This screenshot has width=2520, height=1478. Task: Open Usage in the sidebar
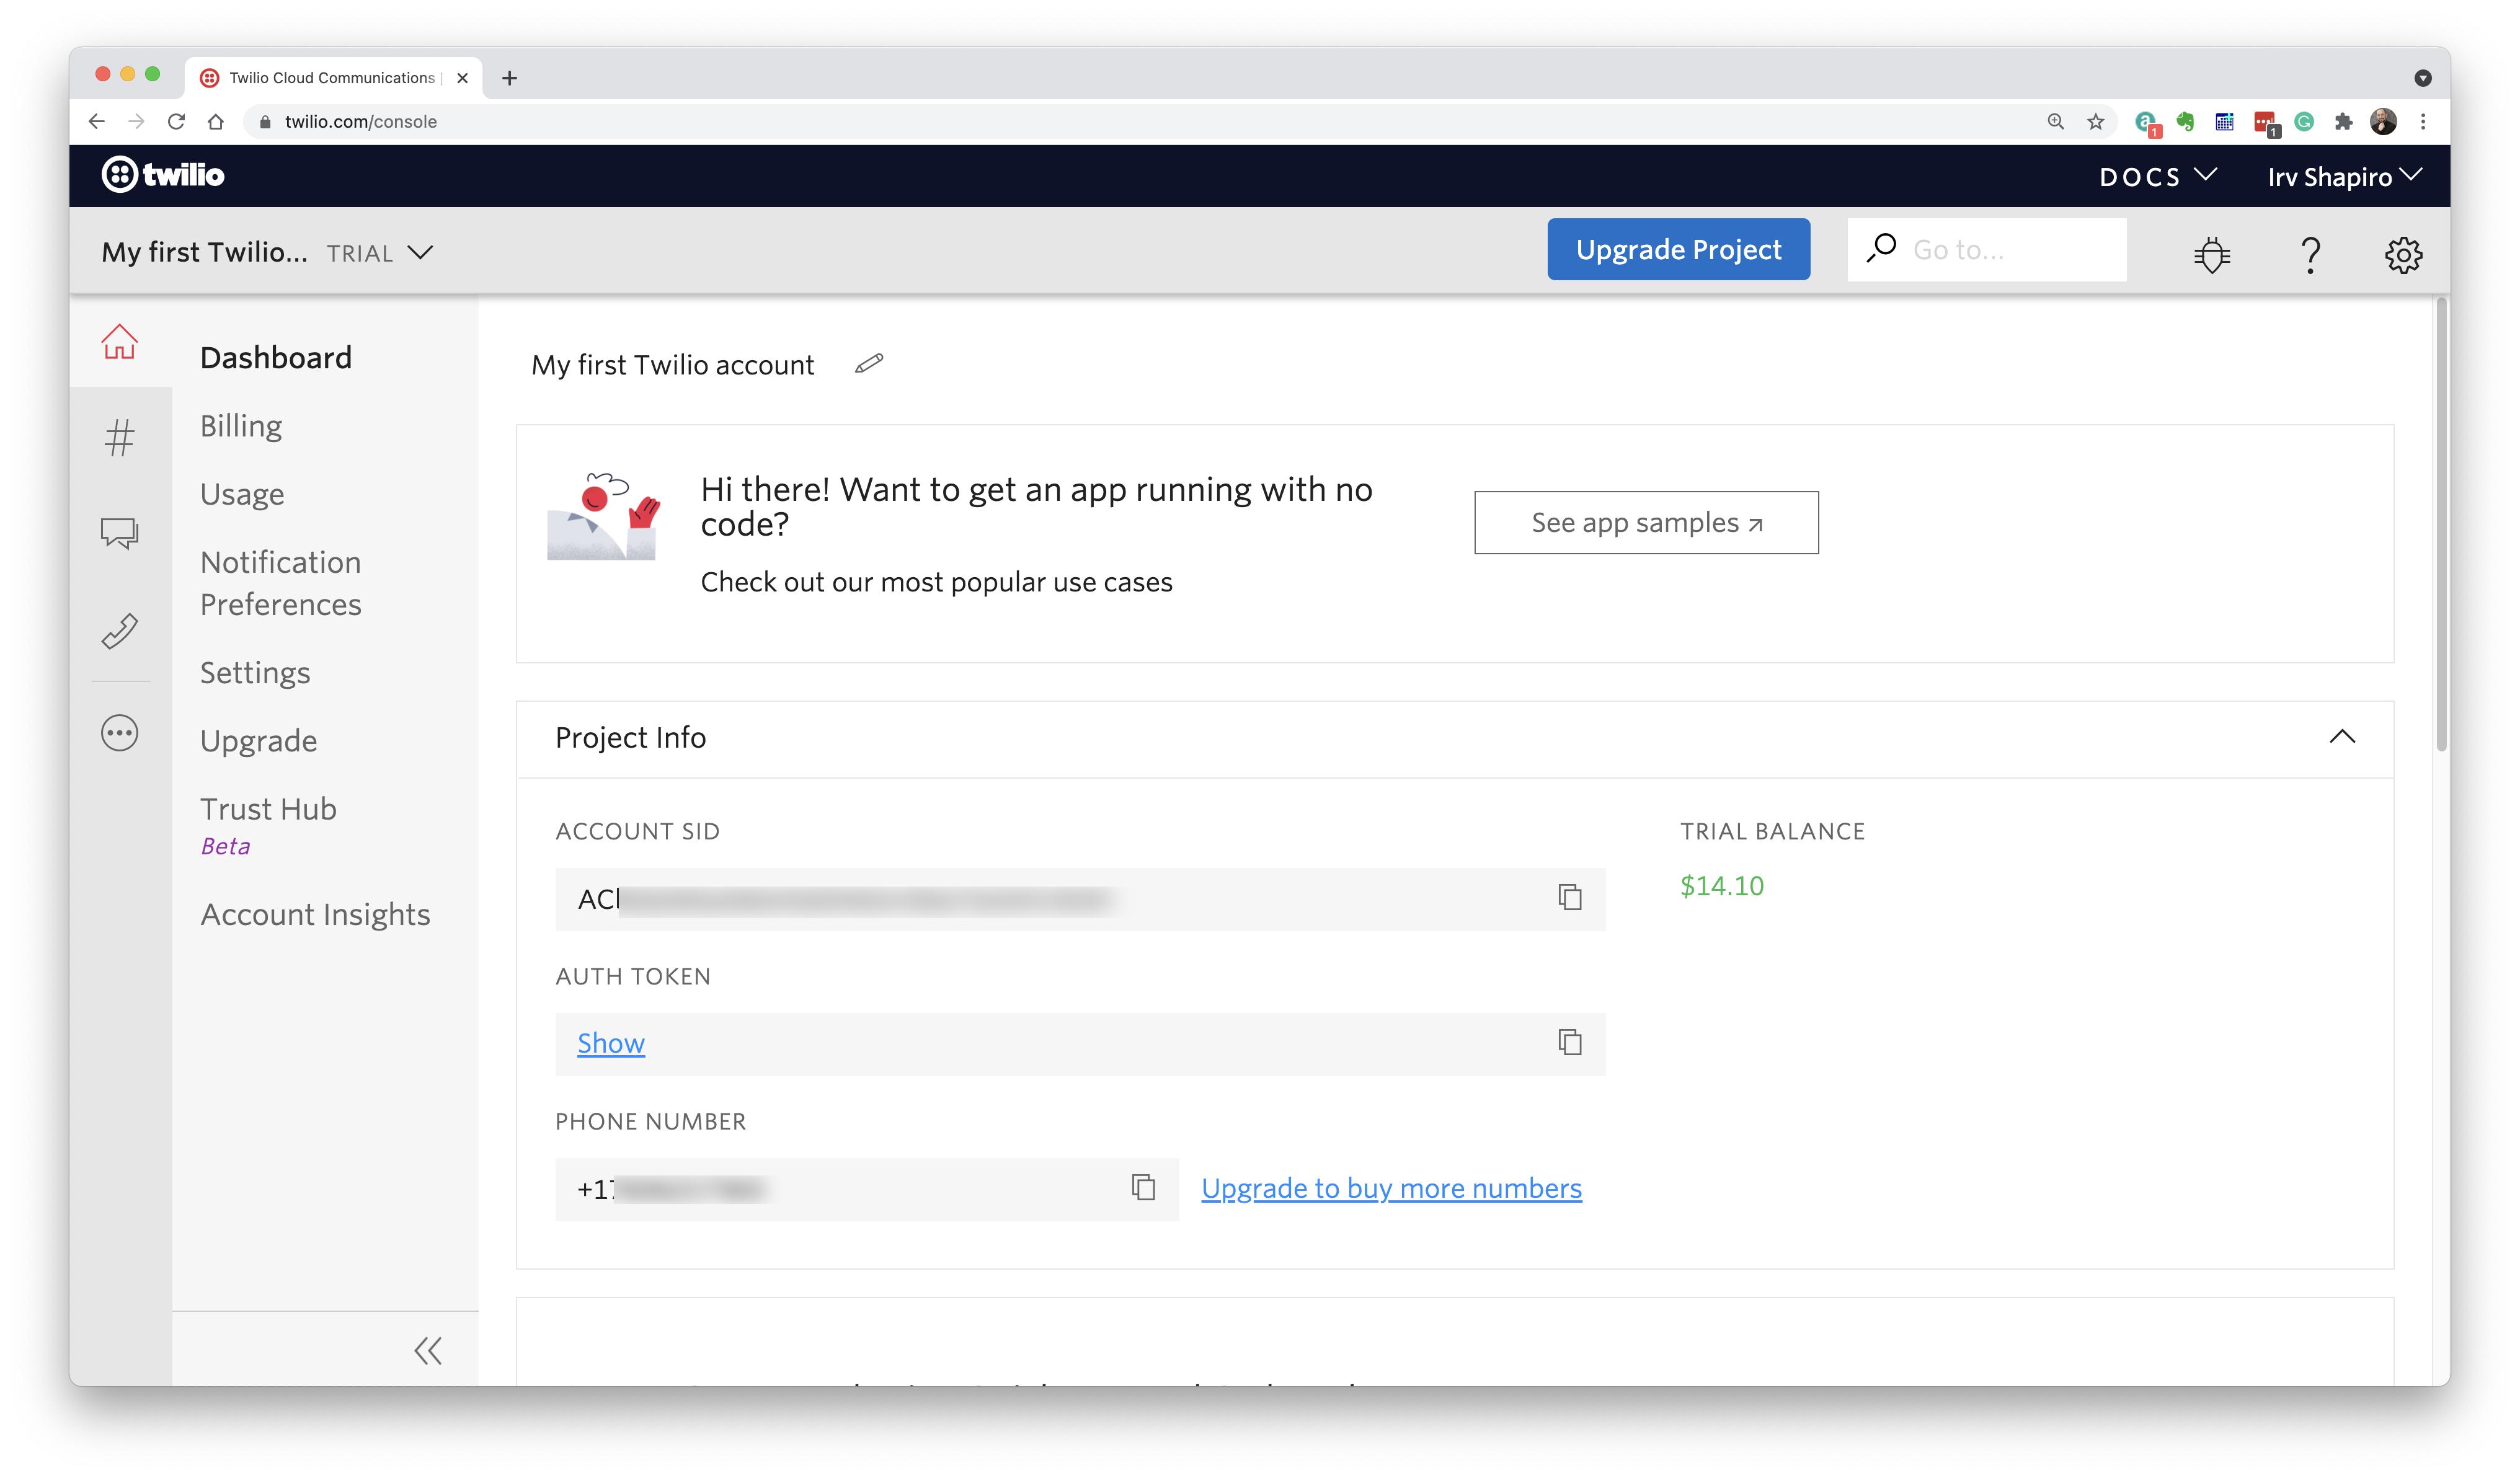242,494
